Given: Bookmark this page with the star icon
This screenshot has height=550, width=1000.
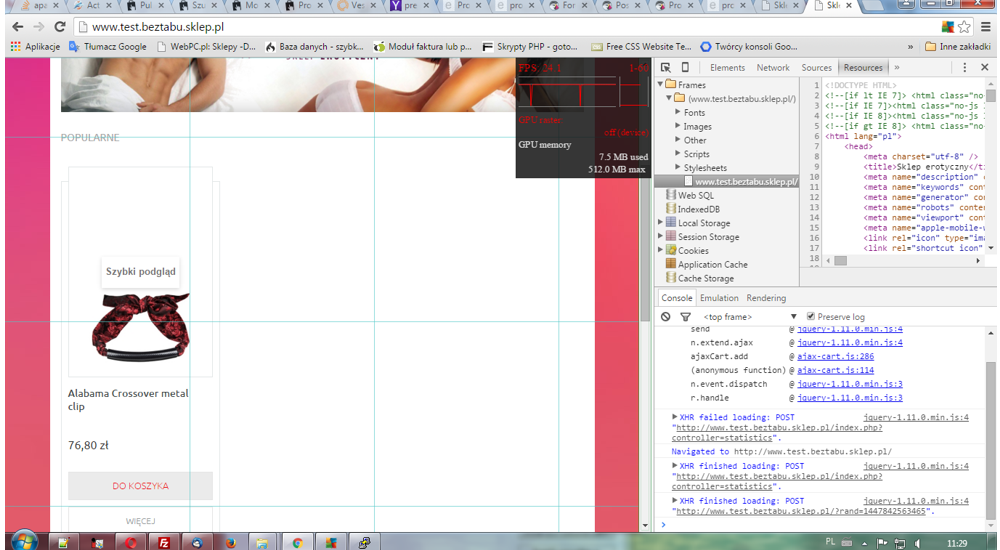Looking at the screenshot, I should (x=964, y=27).
